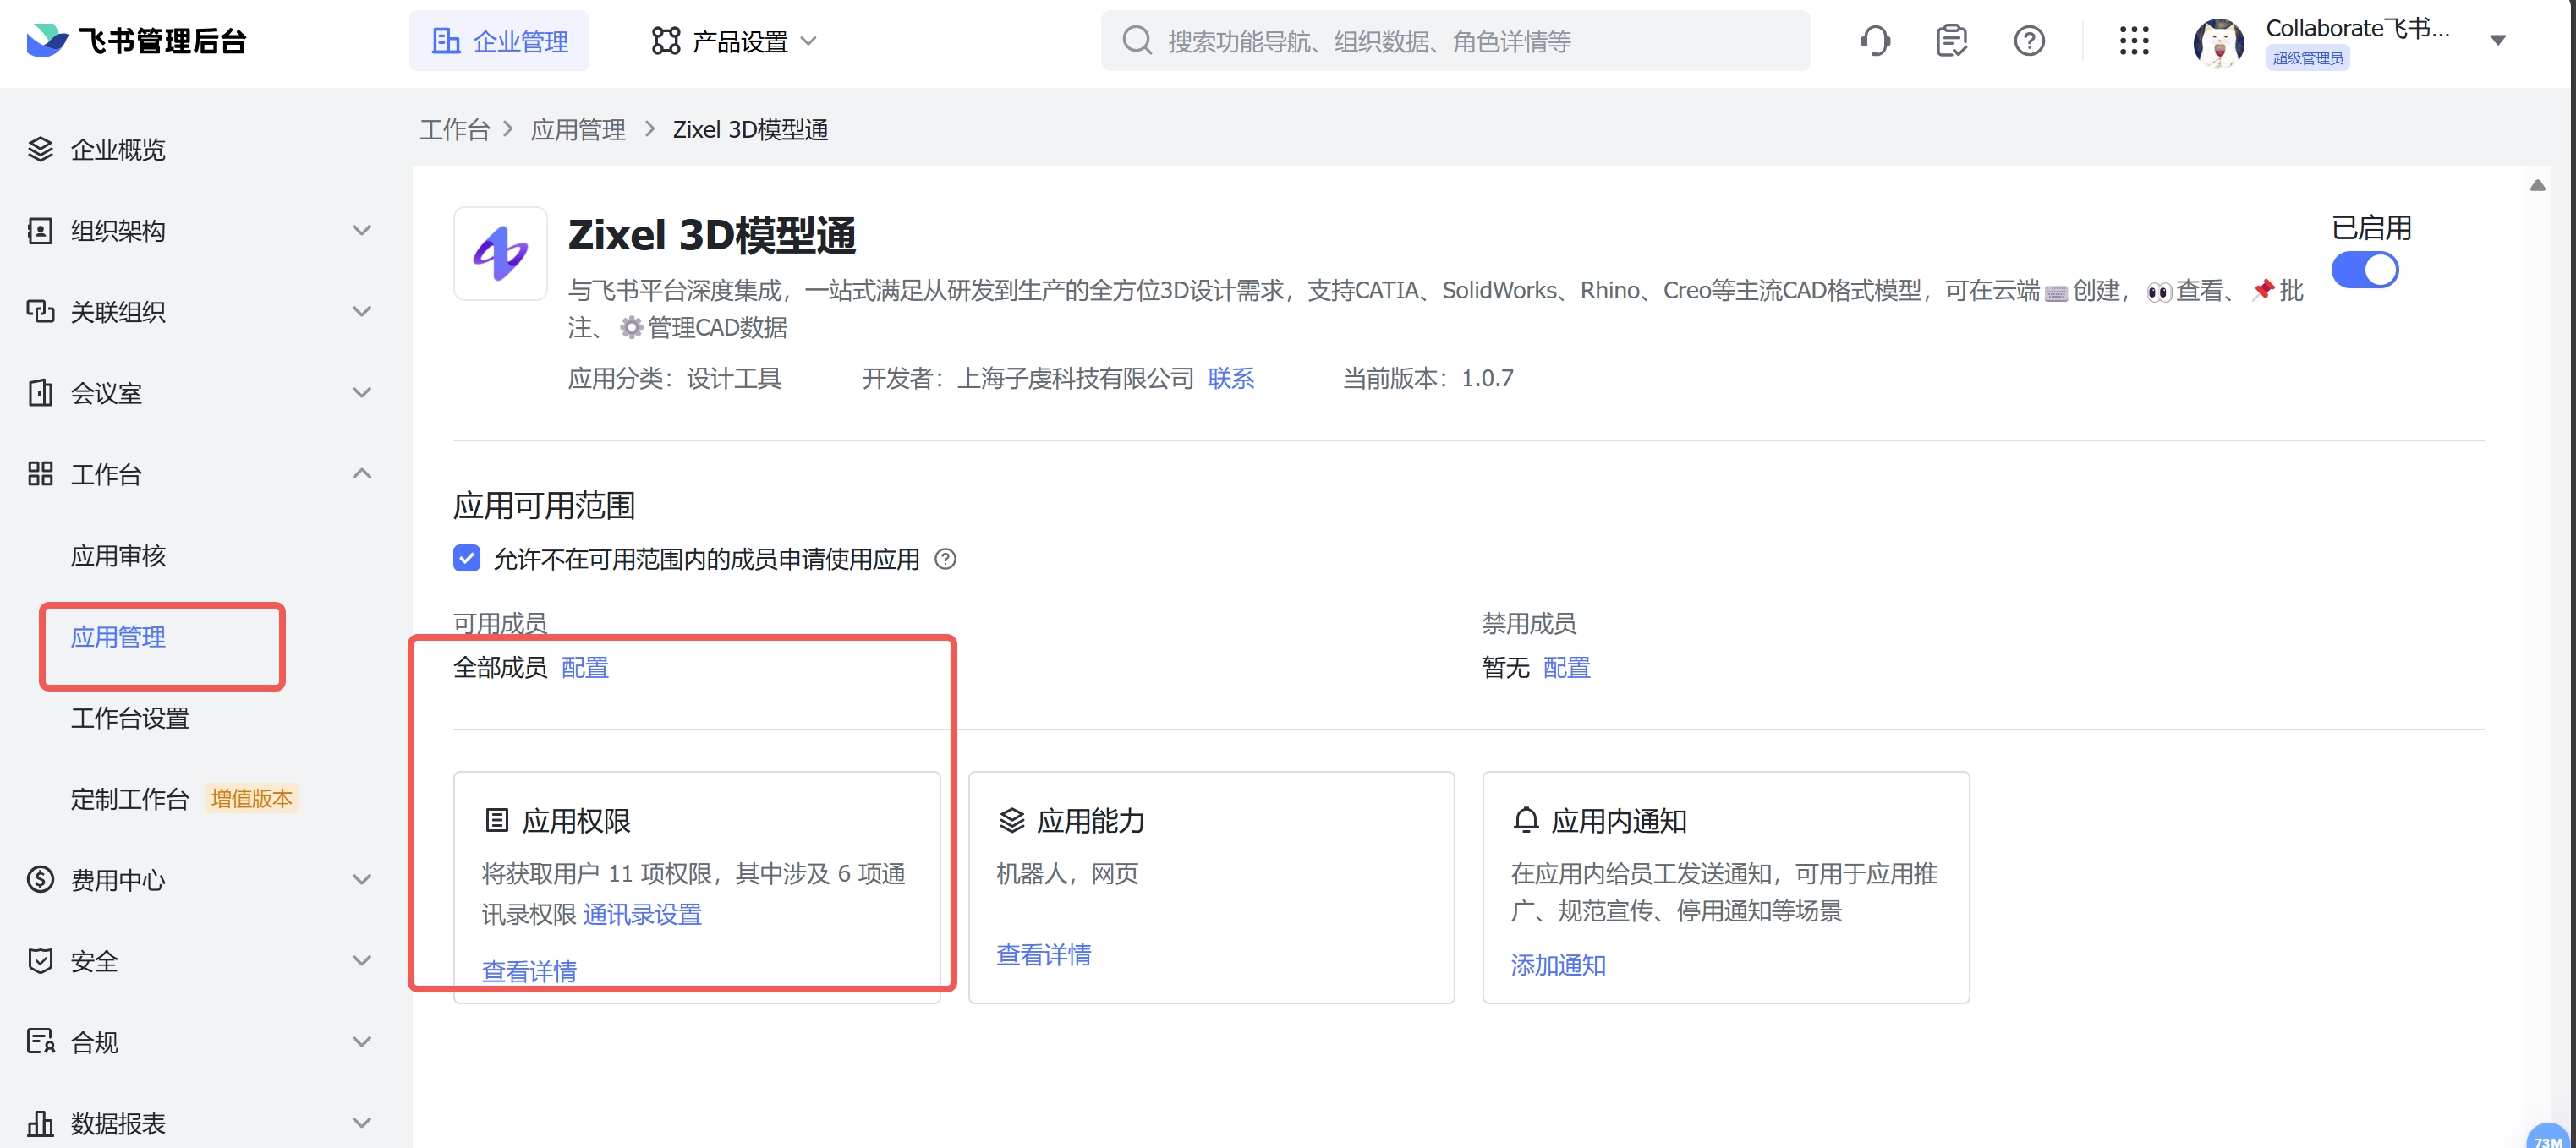Screen dimensions: 2576x1148
Task: Open 应用管理 in the breadcrumb
Action: pyautogui.click(x=578, y=129)
